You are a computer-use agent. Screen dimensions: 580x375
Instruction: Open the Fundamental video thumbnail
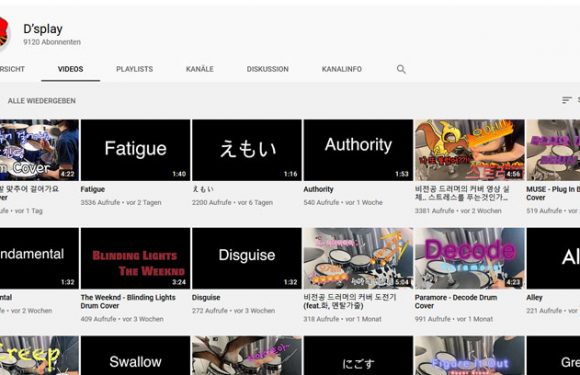(x=39, y=258)
